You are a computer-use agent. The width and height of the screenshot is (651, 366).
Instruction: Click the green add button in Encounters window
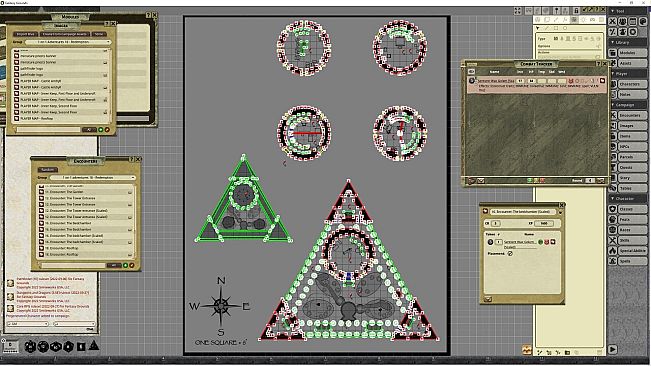pyautogui.click(x=125, y=265)
